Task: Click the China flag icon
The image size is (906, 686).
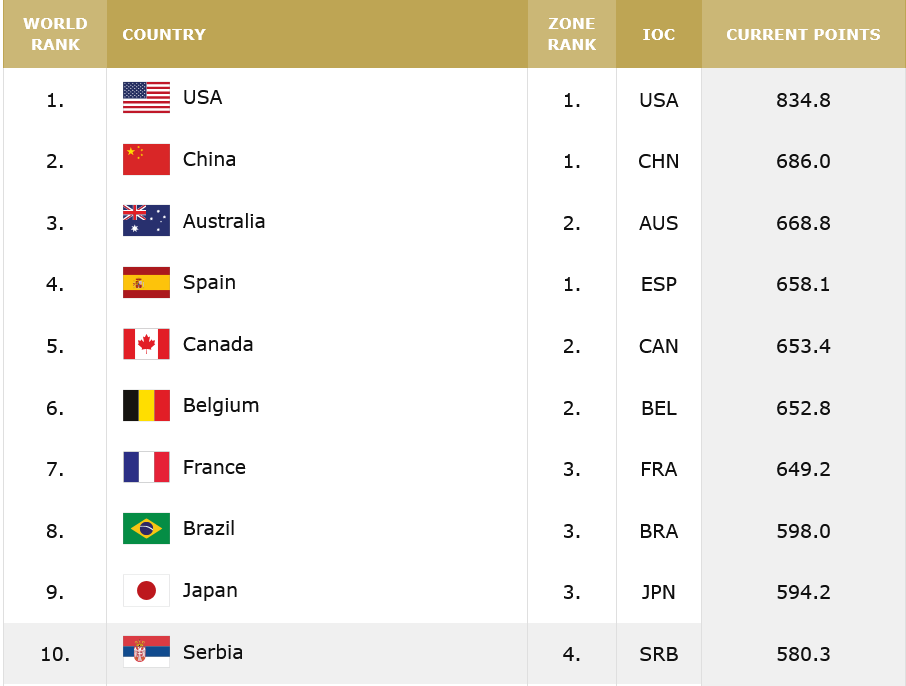Action: (x=146, y=160)
